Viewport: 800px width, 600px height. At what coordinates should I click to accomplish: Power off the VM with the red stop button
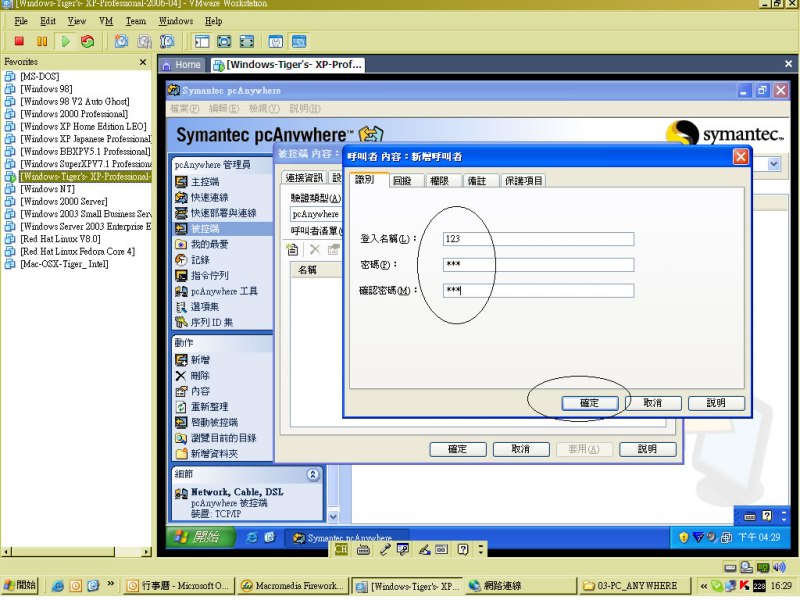tap(19, 41)
